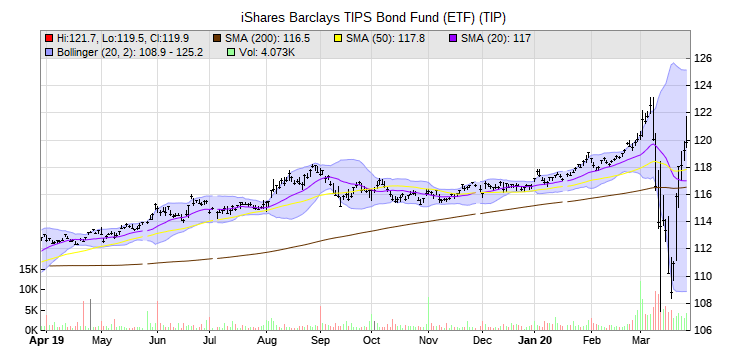Click the green Vol legend swatch

230,52
